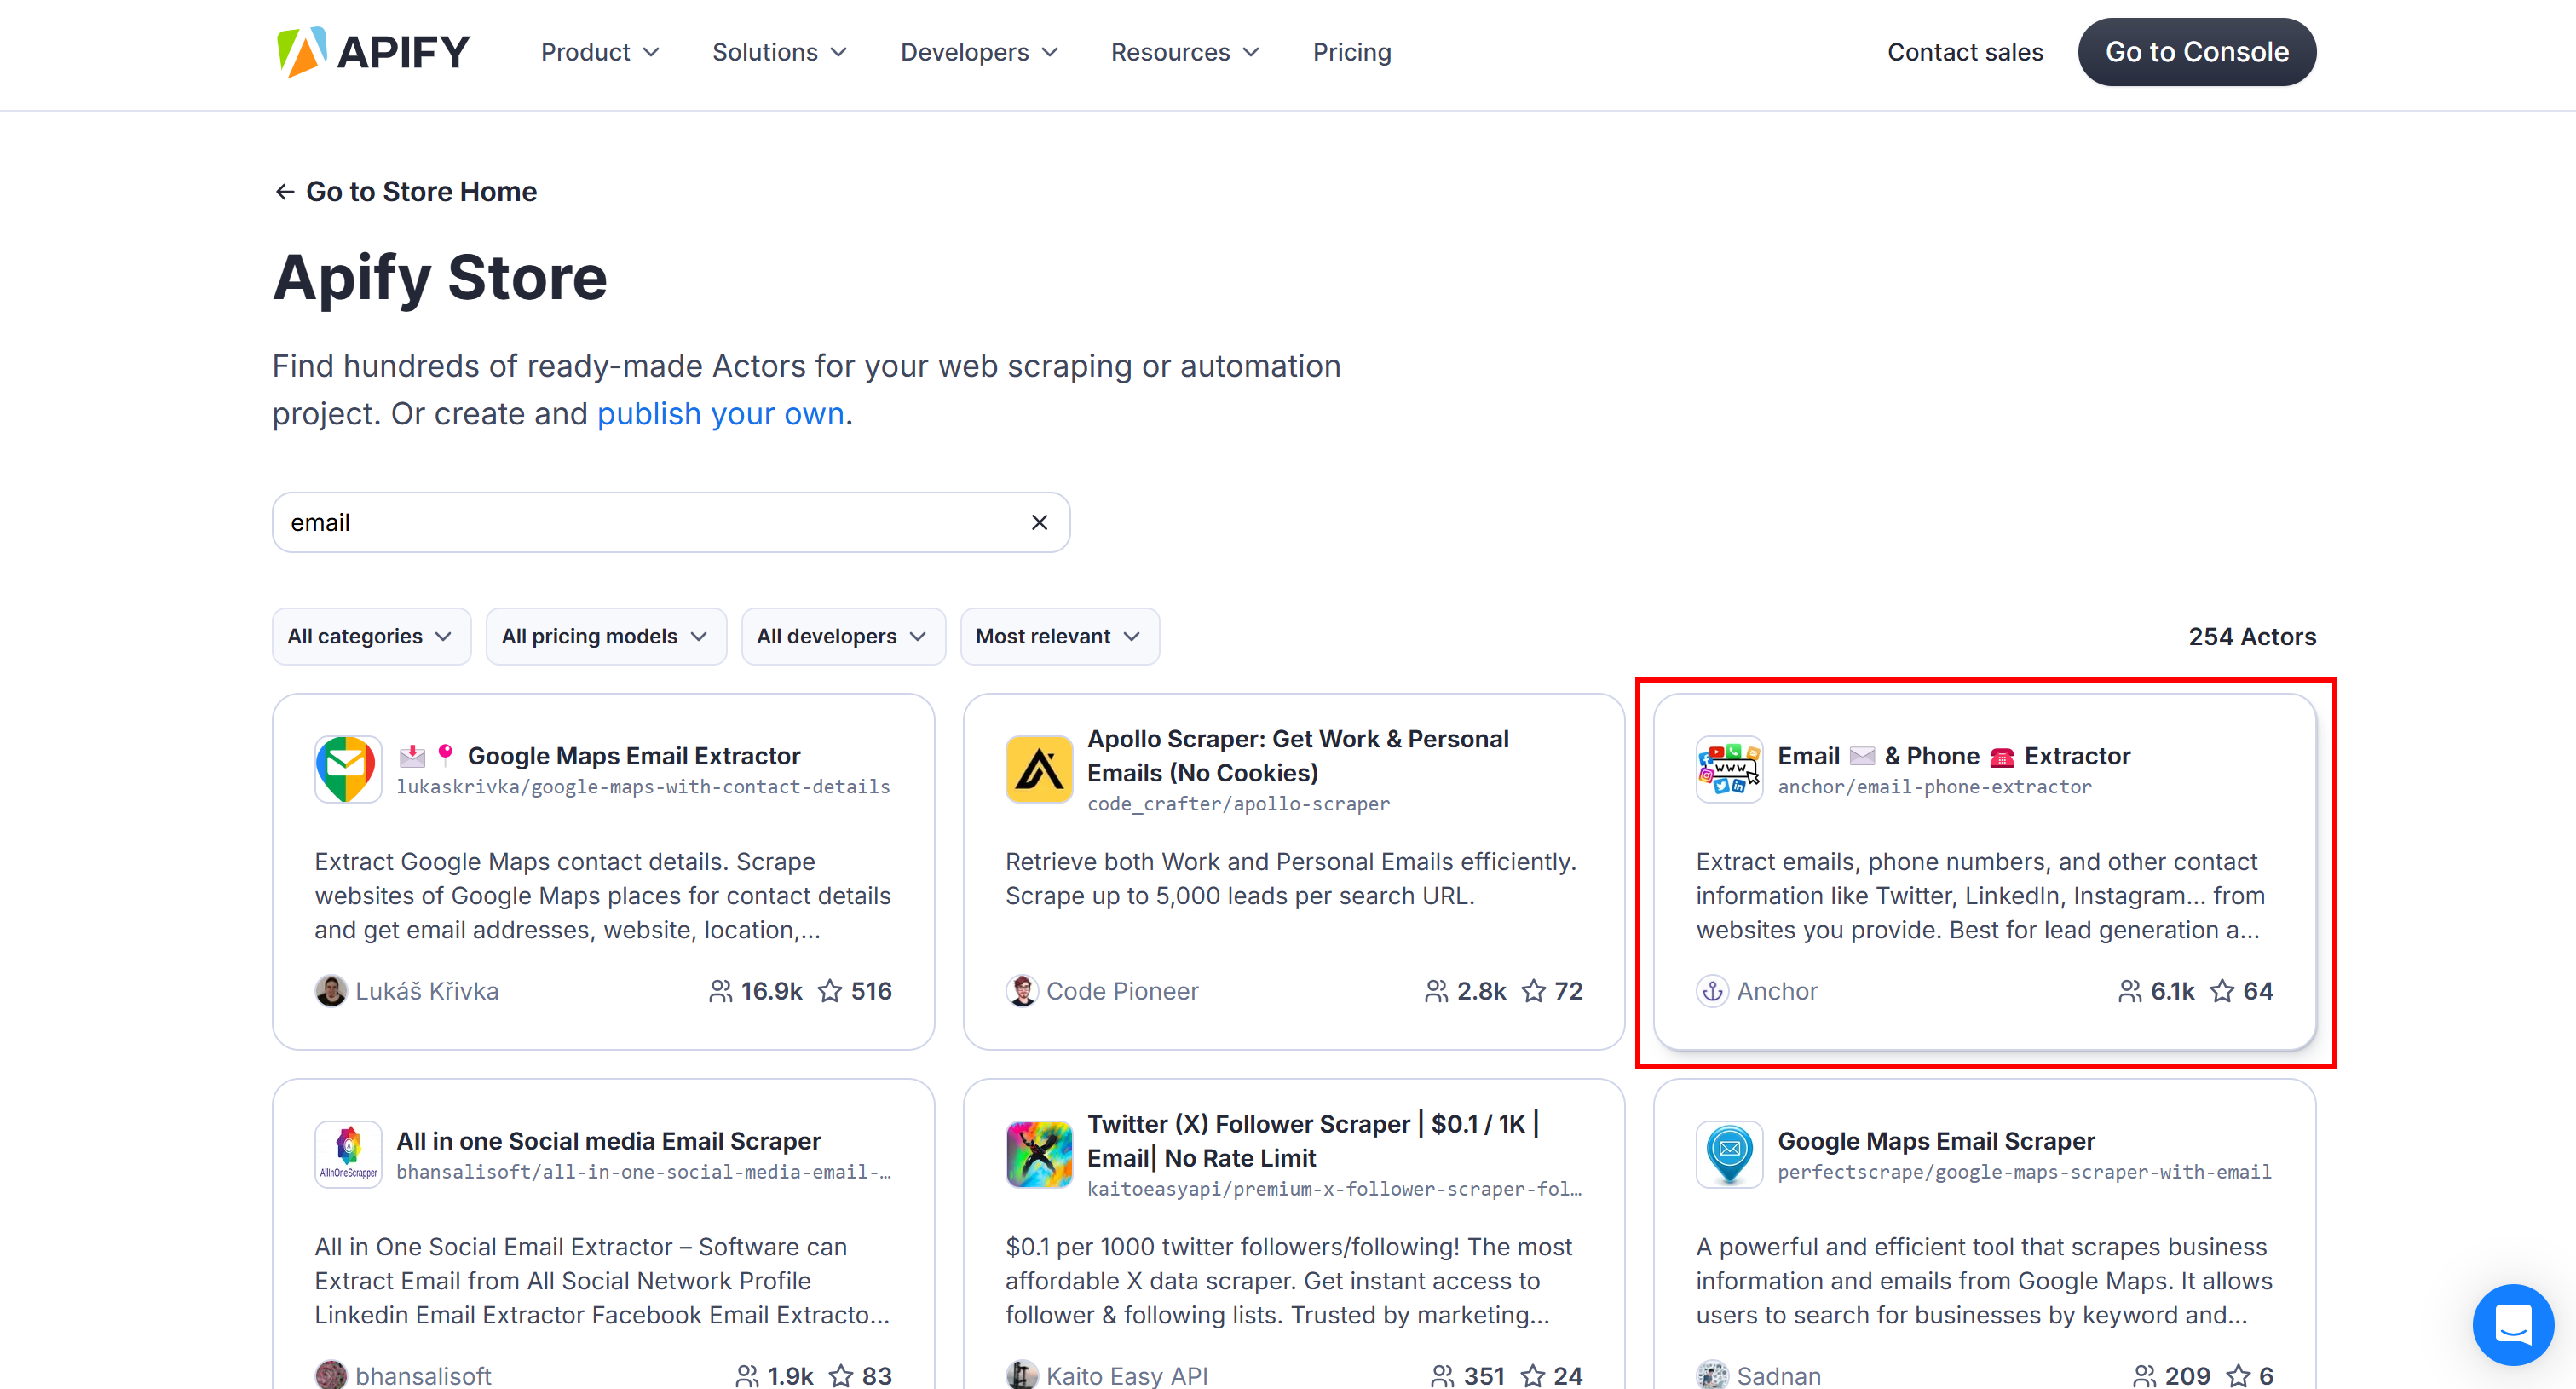Screen dimensions: 2576x1389
Task: Click the Twitter Follower Scraper actor icon
Action: click(1038, 1154)
